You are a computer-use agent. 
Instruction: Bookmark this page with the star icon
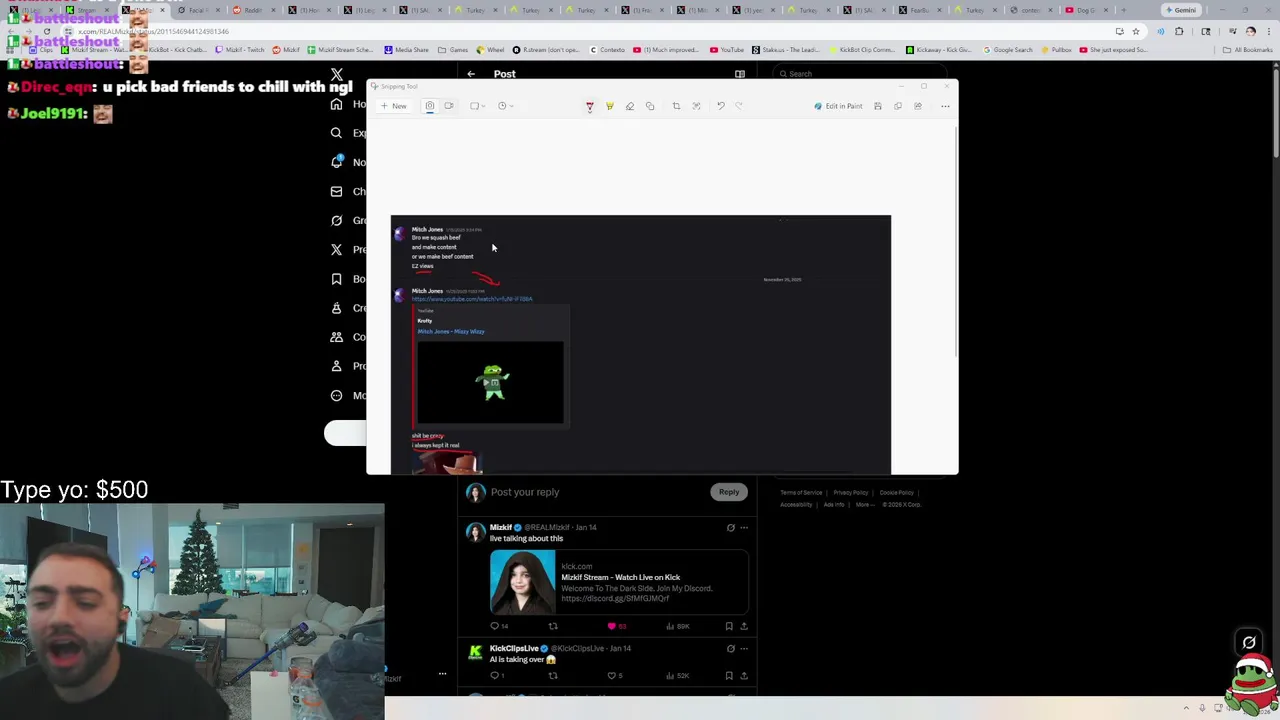(x=1135, y=31)
